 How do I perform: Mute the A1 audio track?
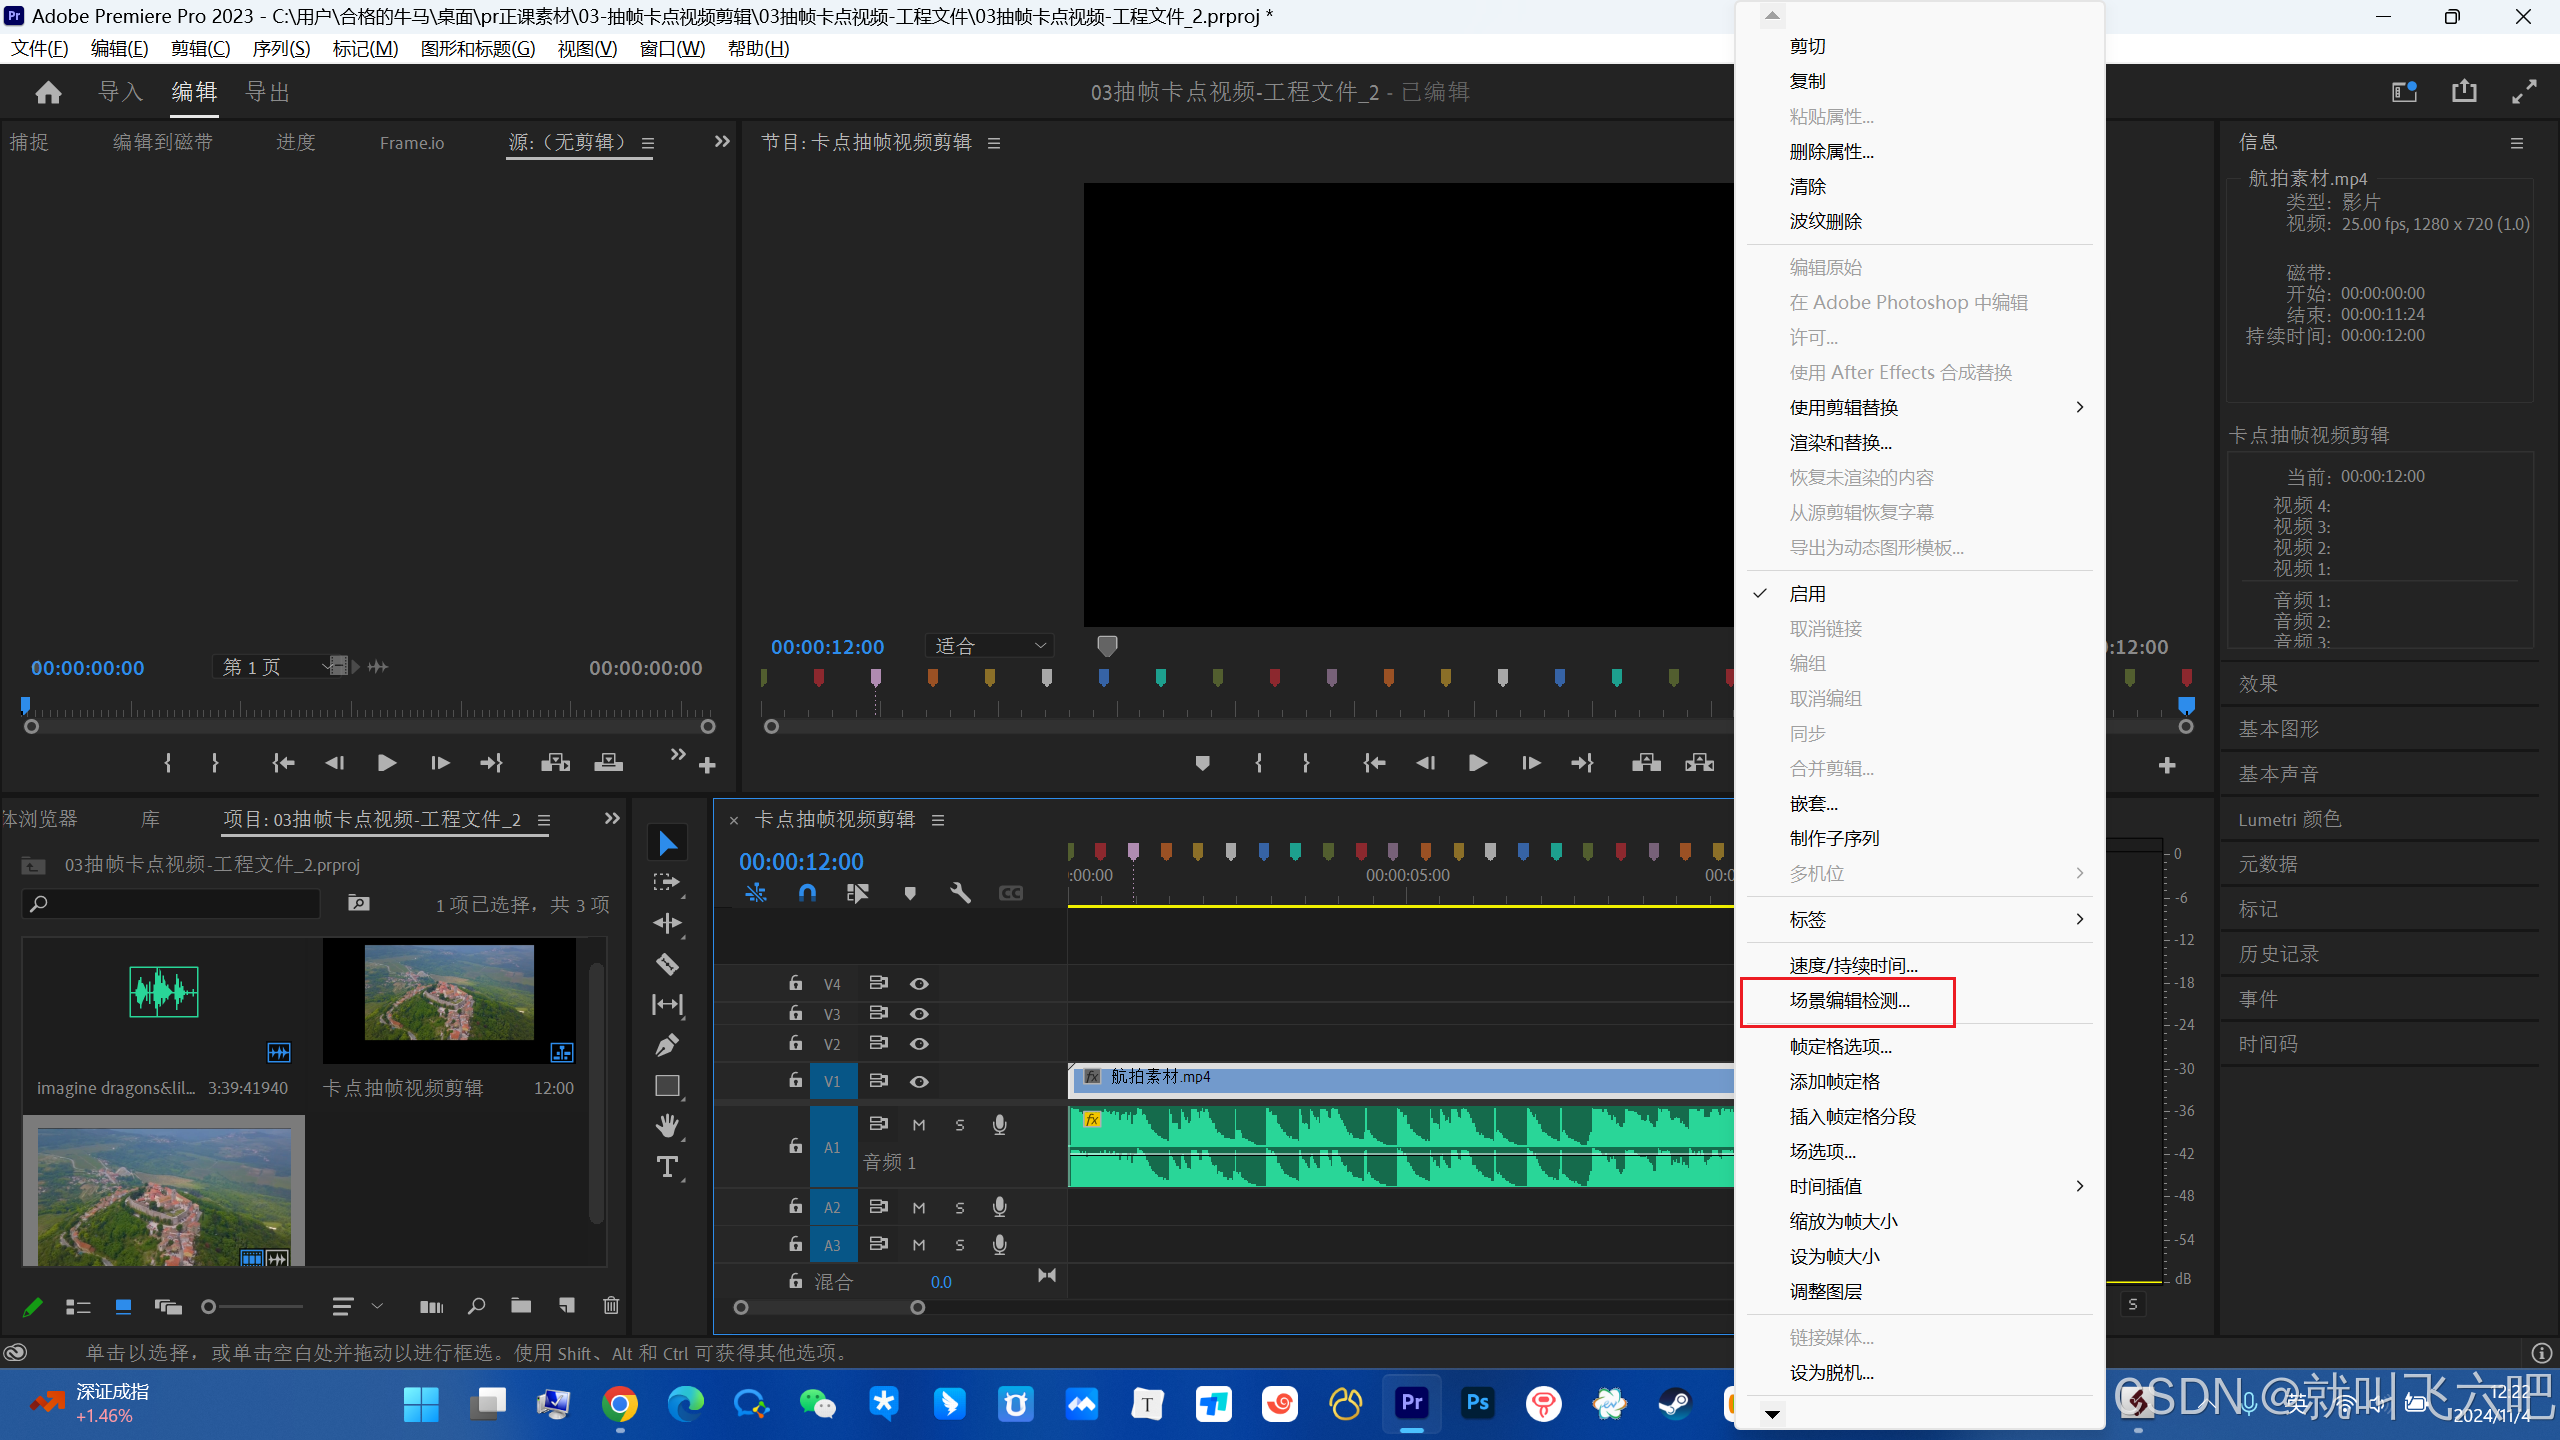919,1125
